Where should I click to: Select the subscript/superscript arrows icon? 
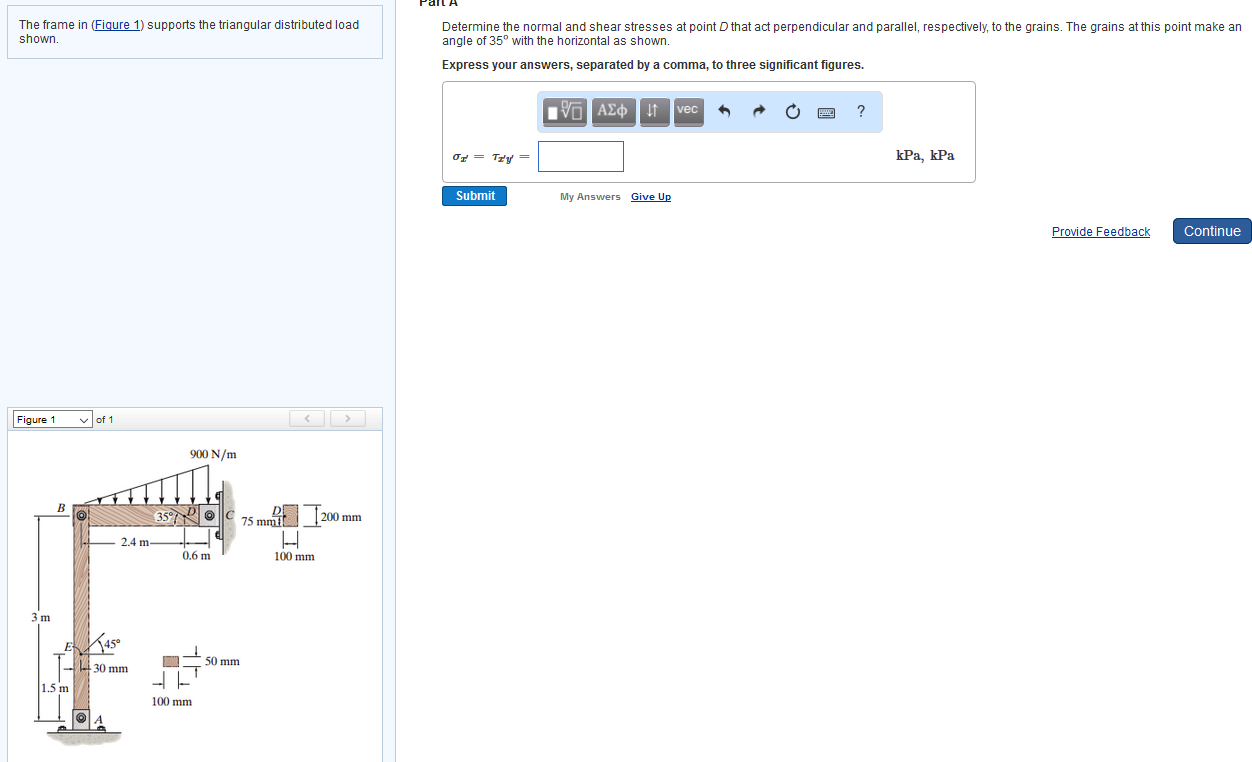click(654, 112)
